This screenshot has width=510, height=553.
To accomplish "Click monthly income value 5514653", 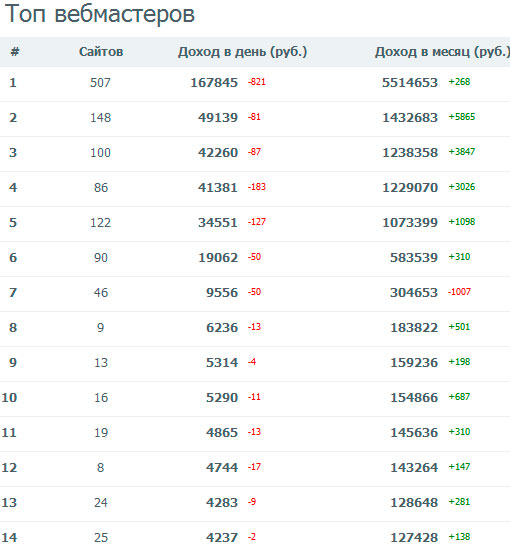I will tap(410, 83).
